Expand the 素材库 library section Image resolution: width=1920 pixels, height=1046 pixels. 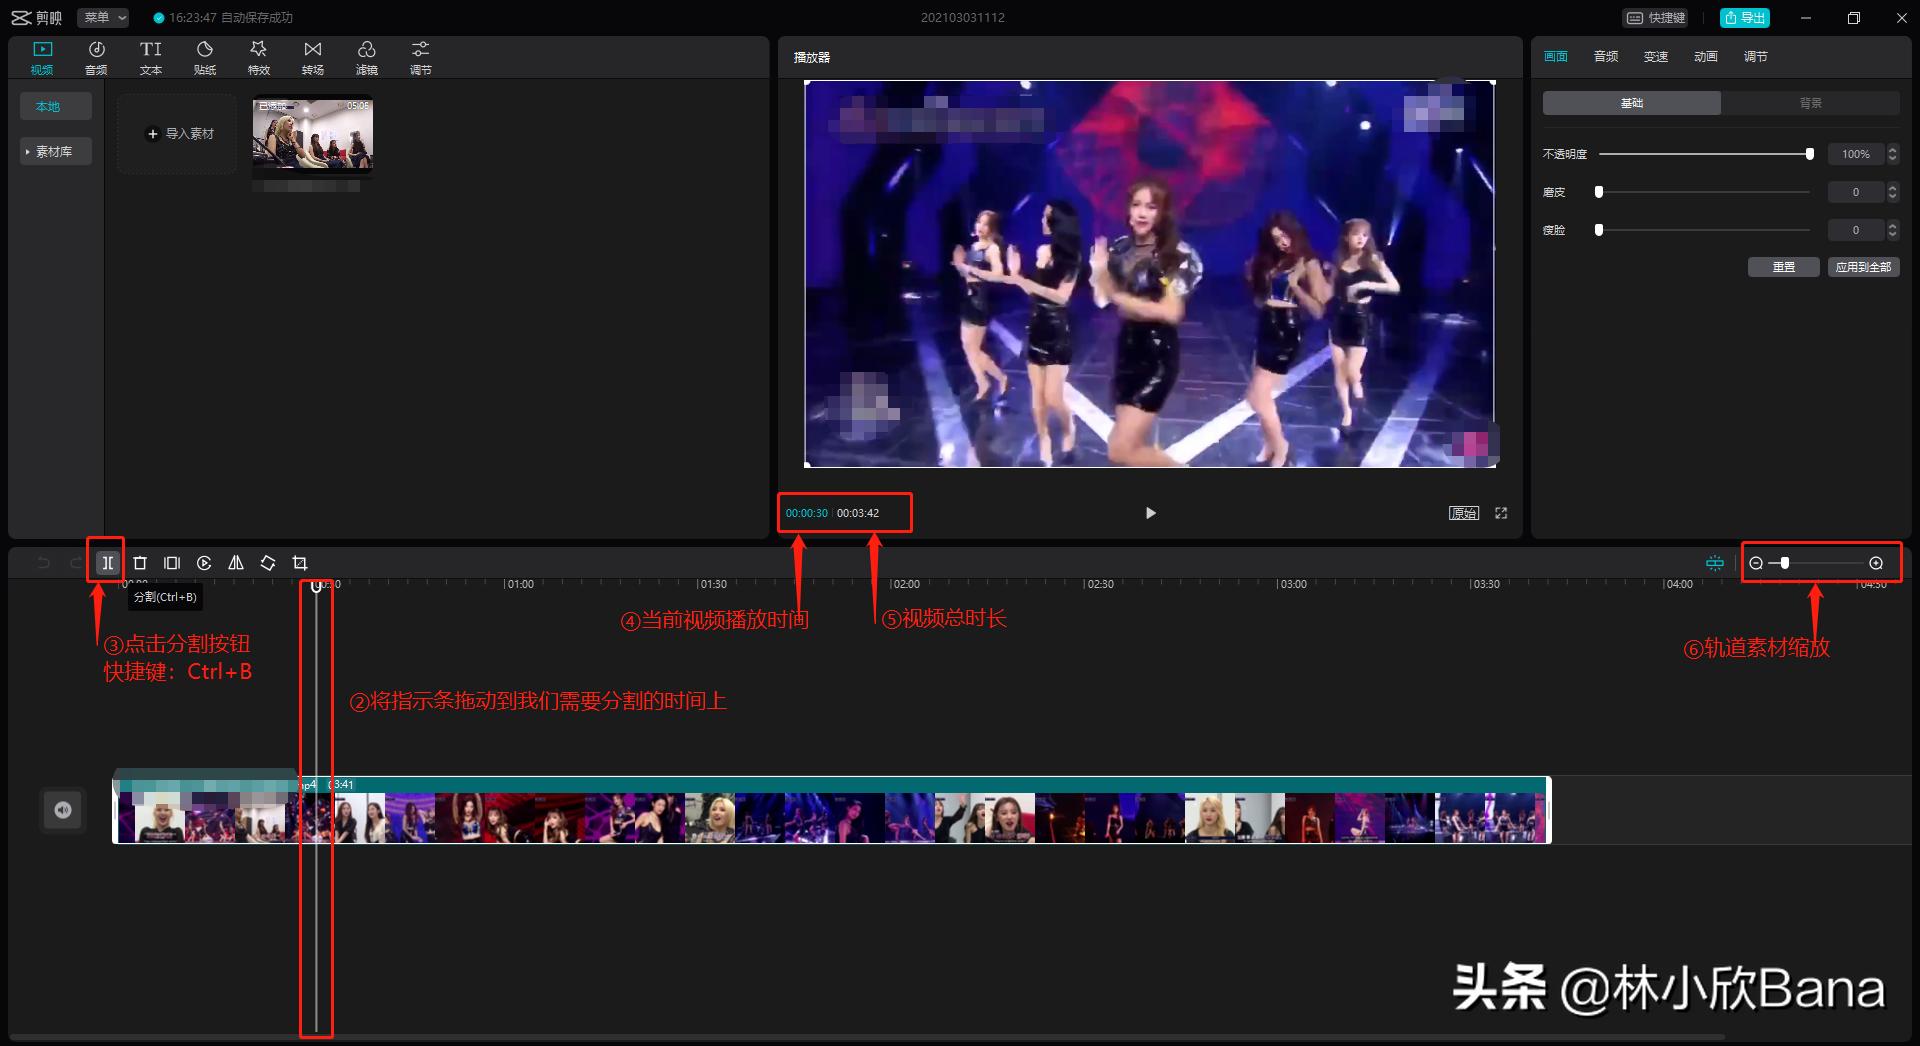pyautogui.click(x=55, y=152)
